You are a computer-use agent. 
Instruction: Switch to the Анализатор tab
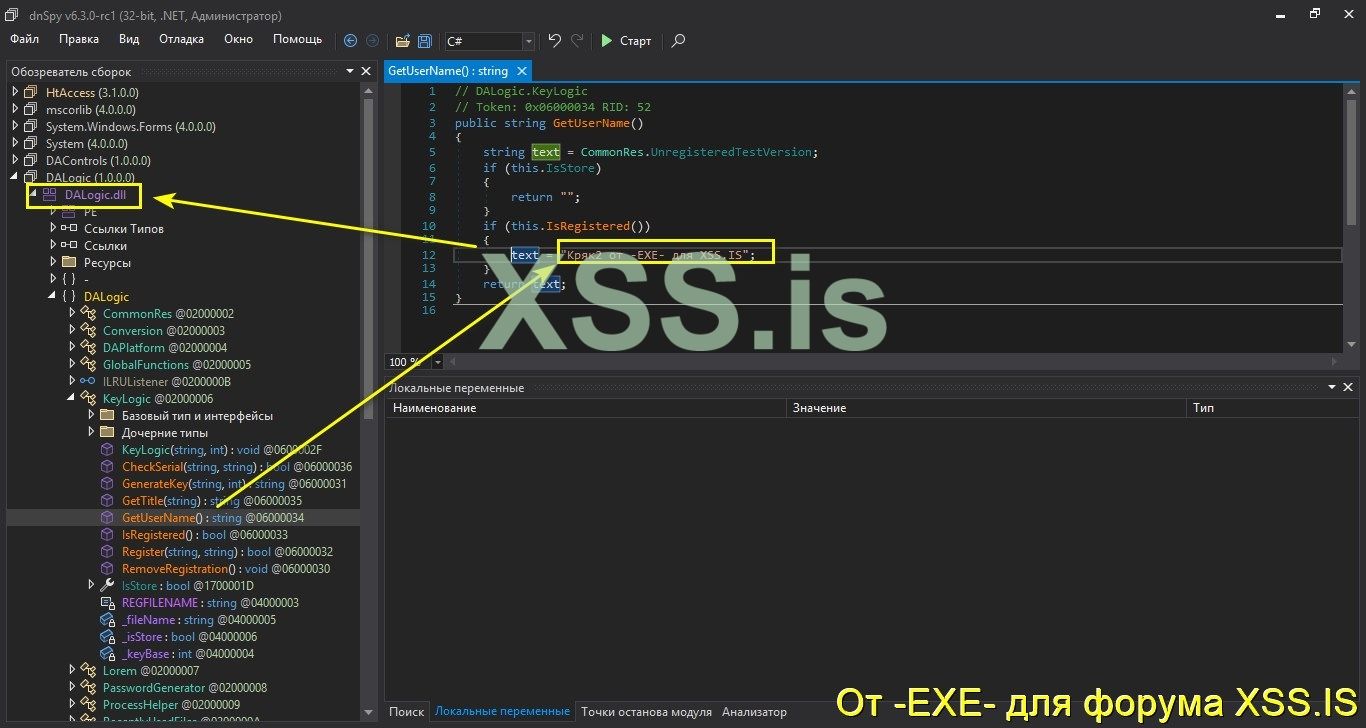[x=754, y=712]
